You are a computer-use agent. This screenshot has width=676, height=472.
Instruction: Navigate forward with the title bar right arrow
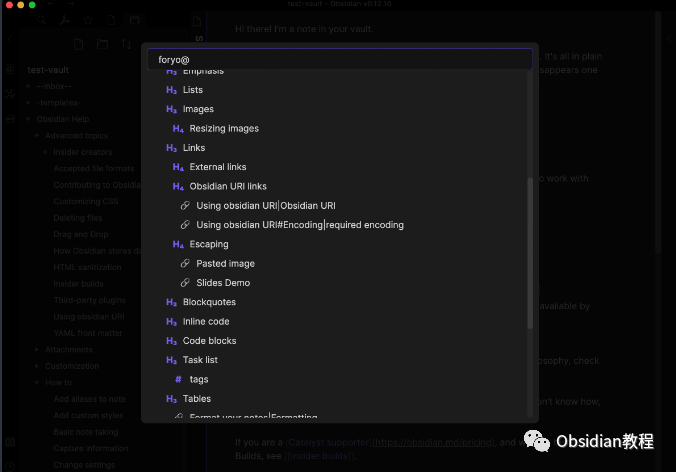tap(71, 4)
